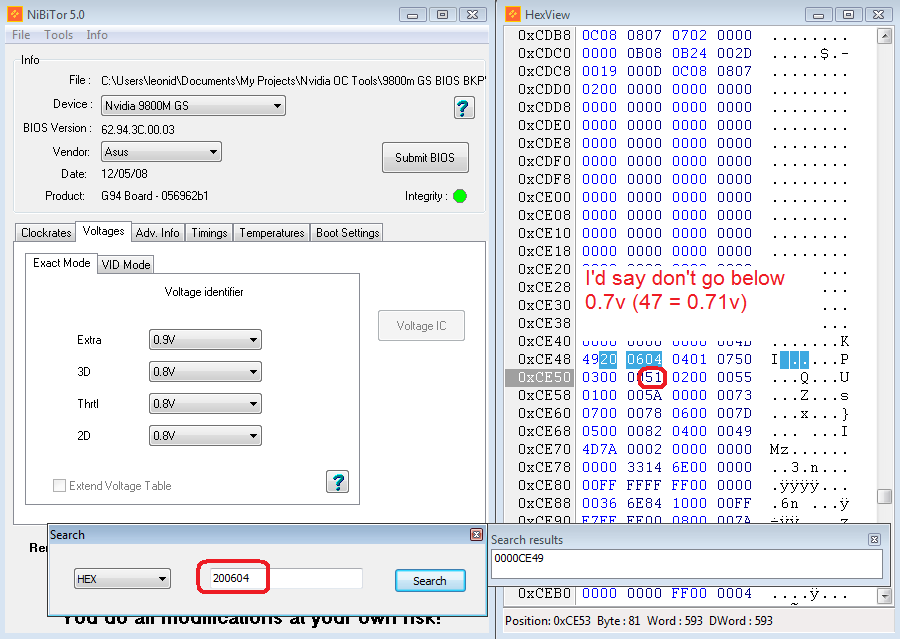Click hex value 0200 in row 0xCDD0
This screenshot has width=900, height=639.
[599, 90]
